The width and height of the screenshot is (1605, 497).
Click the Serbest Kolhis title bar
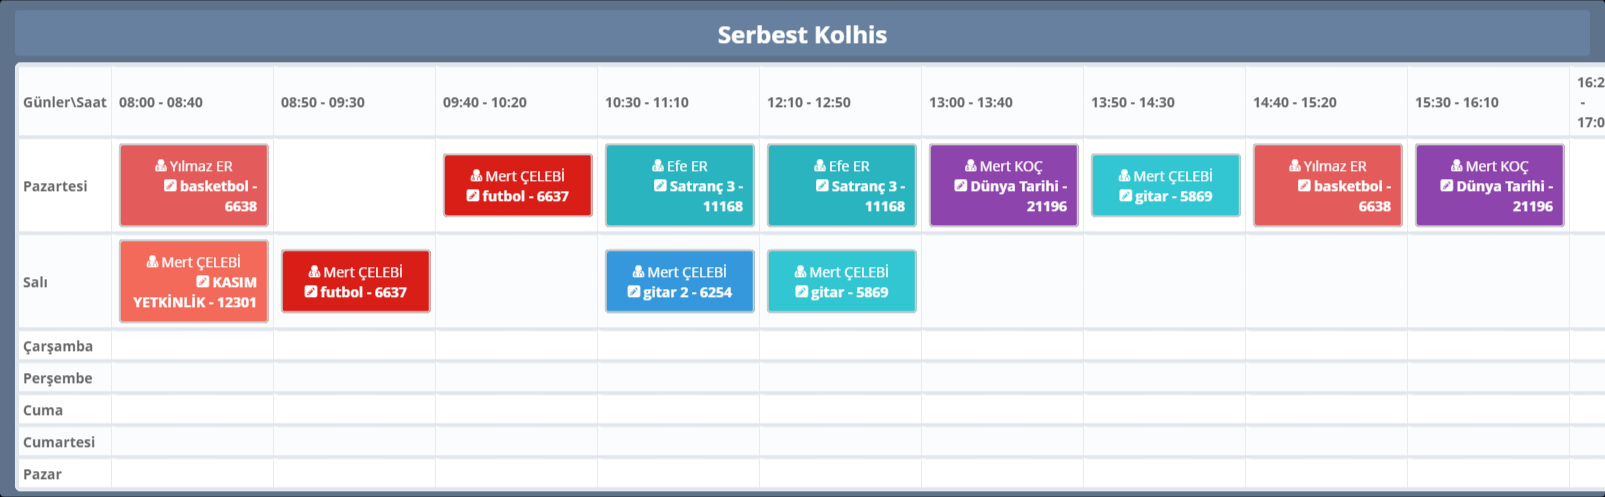click(x=802, y=35)
